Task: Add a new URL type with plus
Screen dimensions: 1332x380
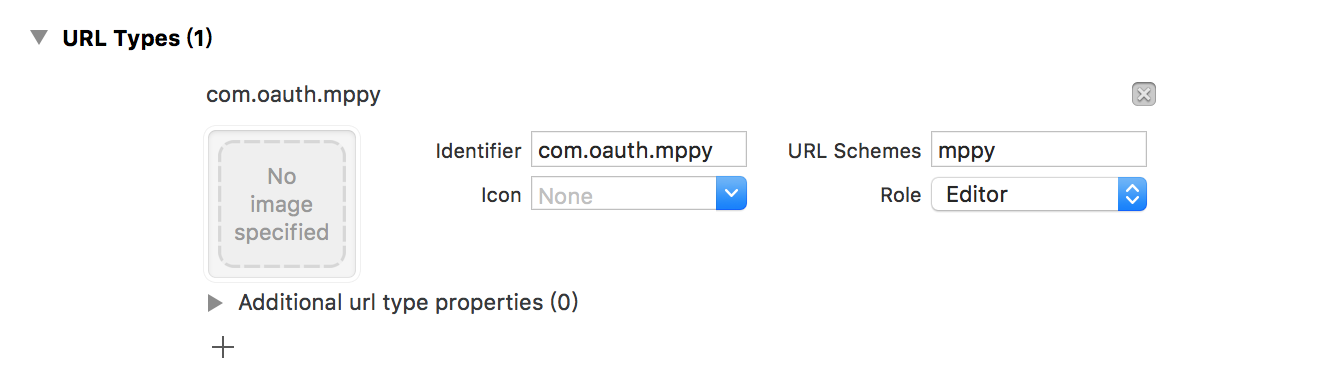Action: coord(223,347)
